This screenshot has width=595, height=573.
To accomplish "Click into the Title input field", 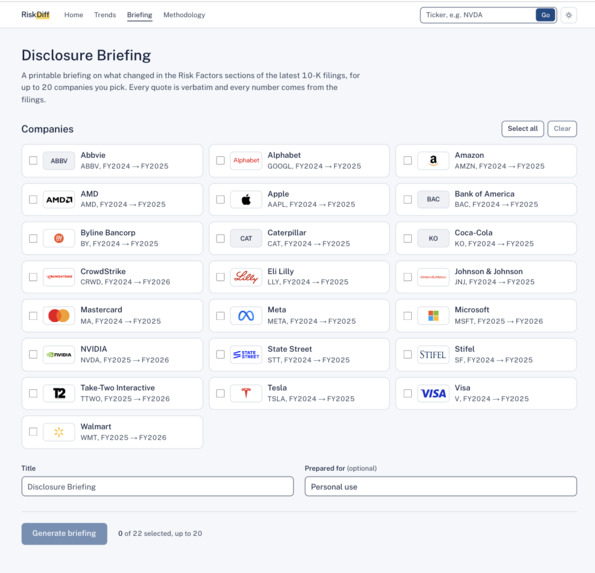I will click(x=157, y=486).
